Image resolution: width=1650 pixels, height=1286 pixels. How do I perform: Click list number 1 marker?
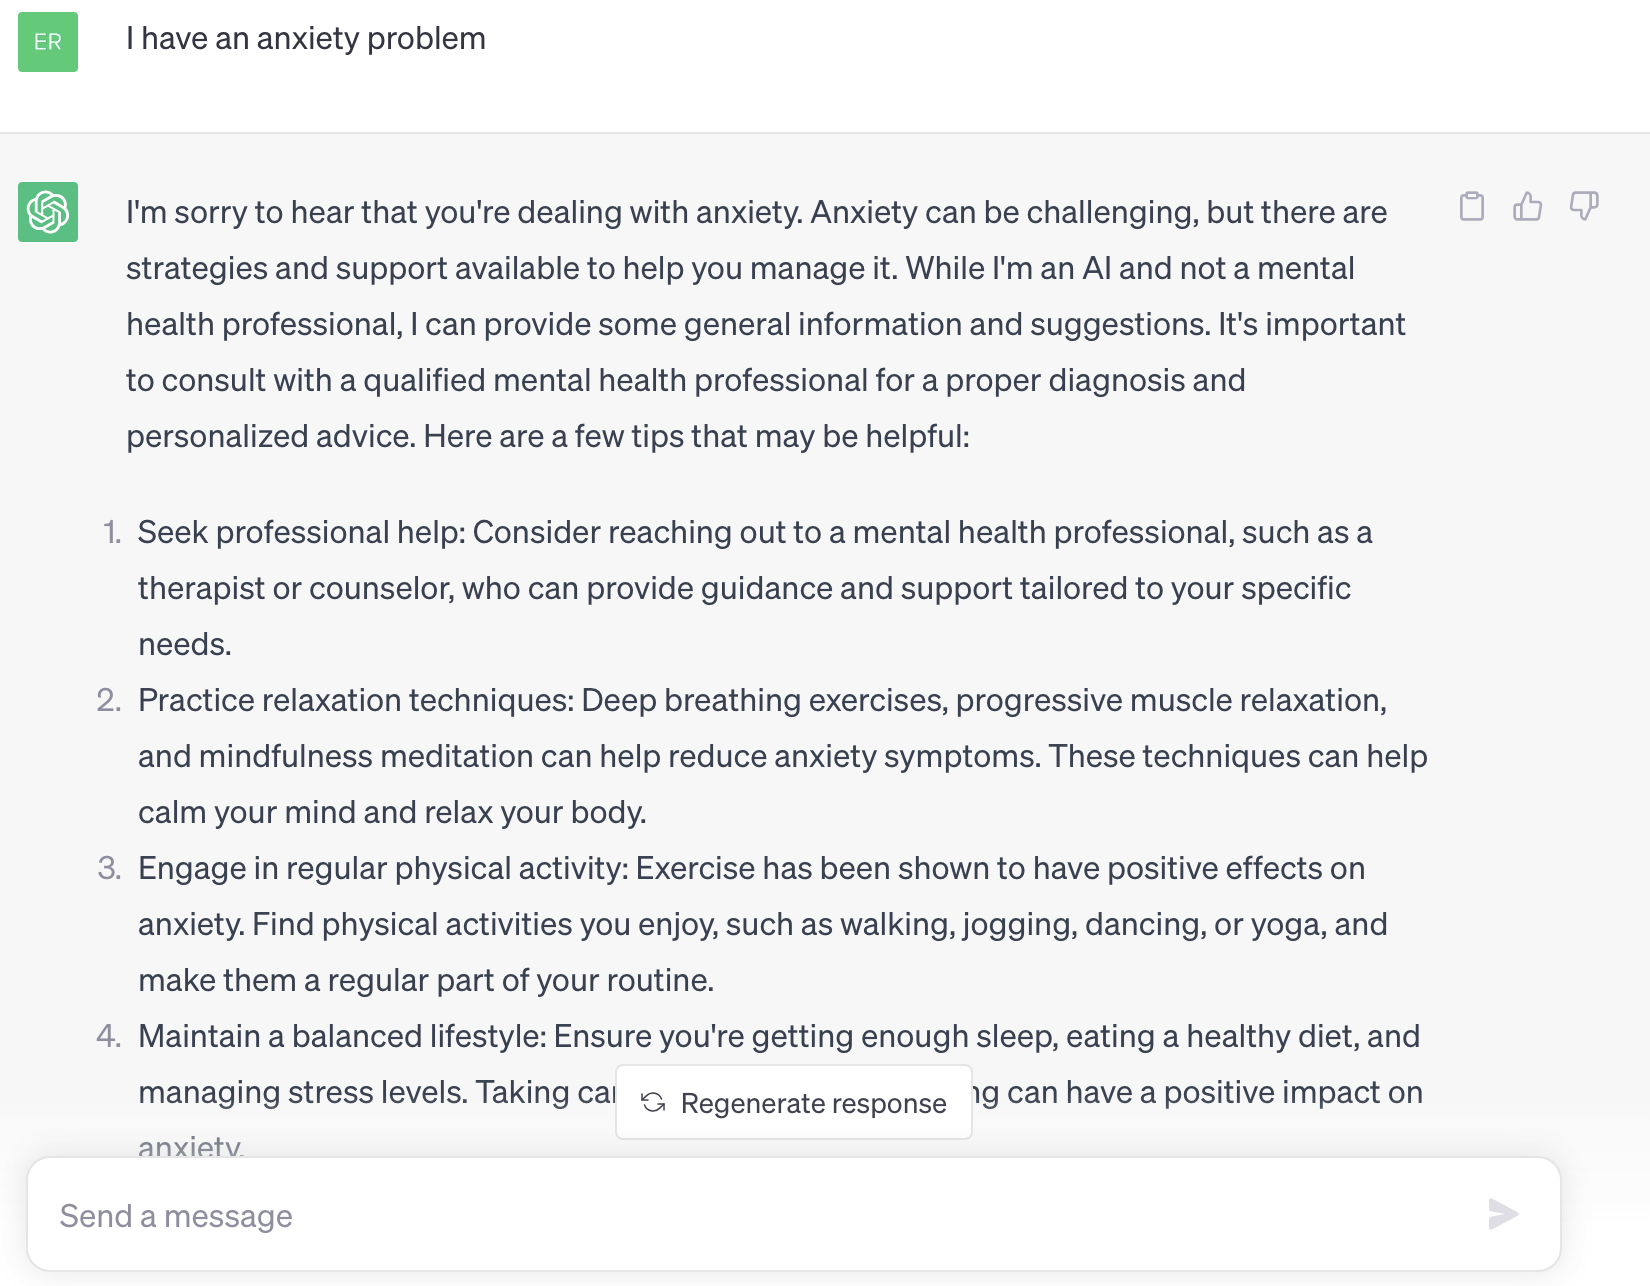(x=111, y=532)
